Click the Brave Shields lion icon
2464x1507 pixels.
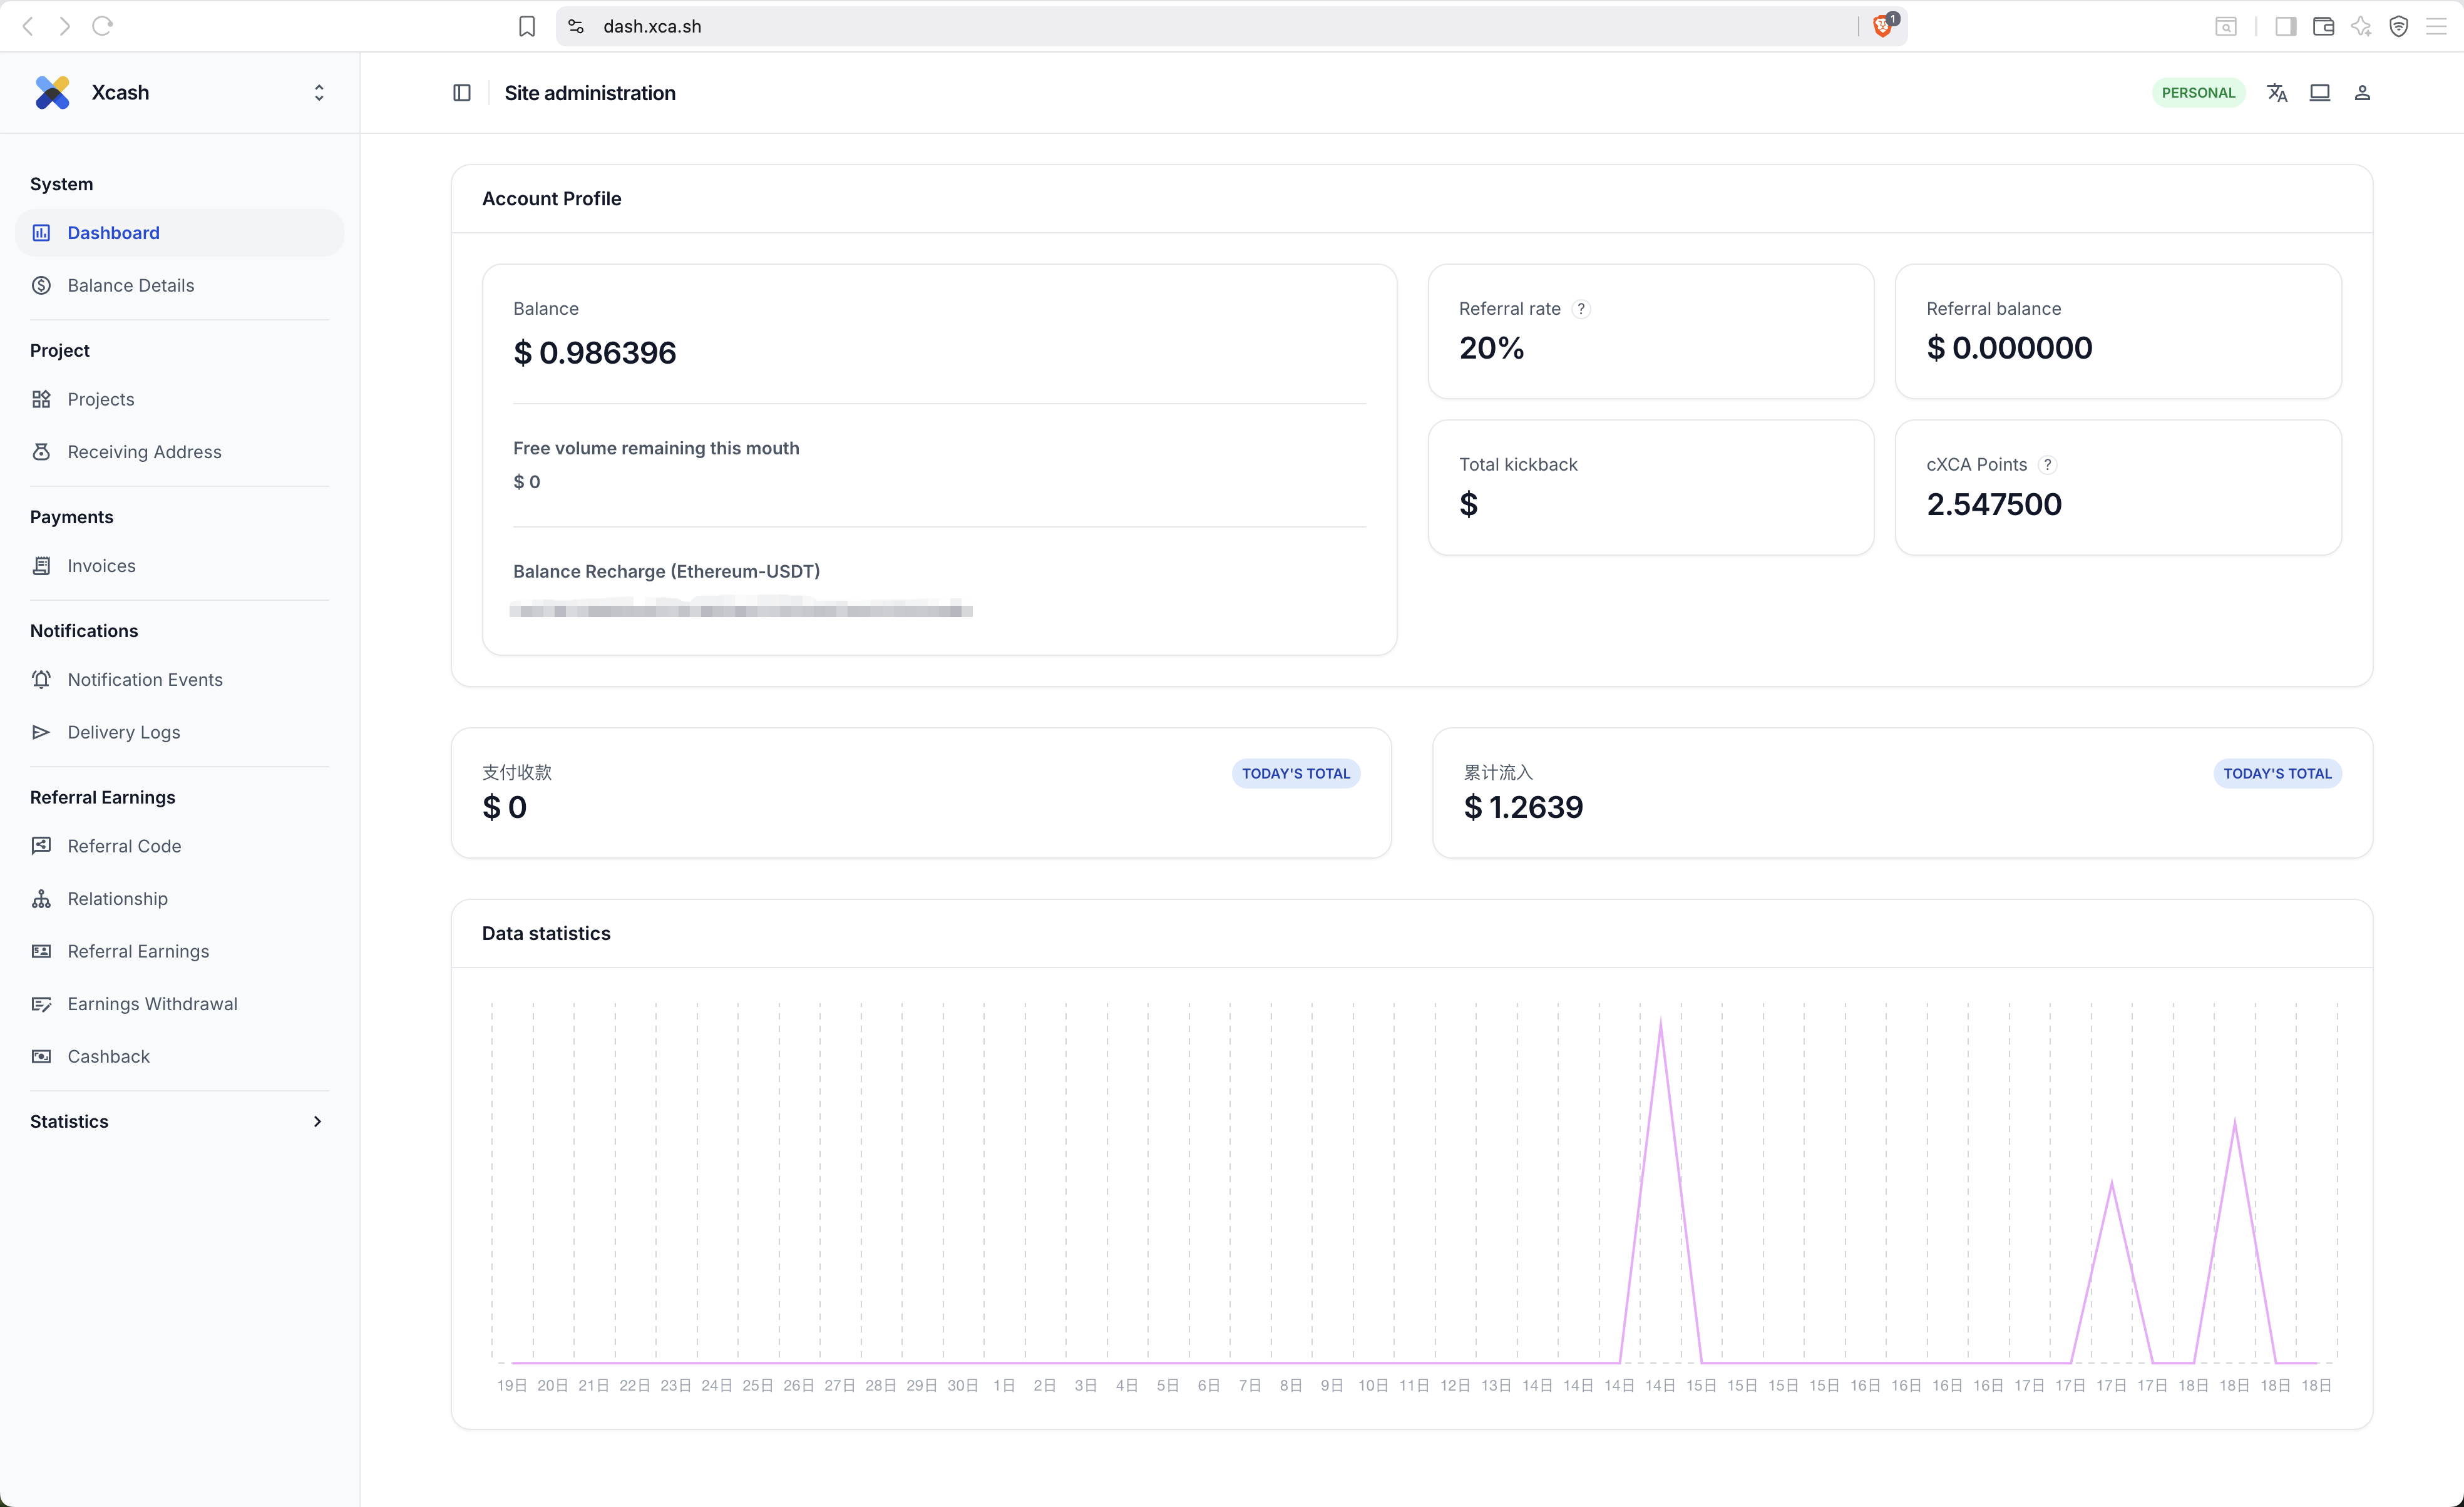point(1883,26)
